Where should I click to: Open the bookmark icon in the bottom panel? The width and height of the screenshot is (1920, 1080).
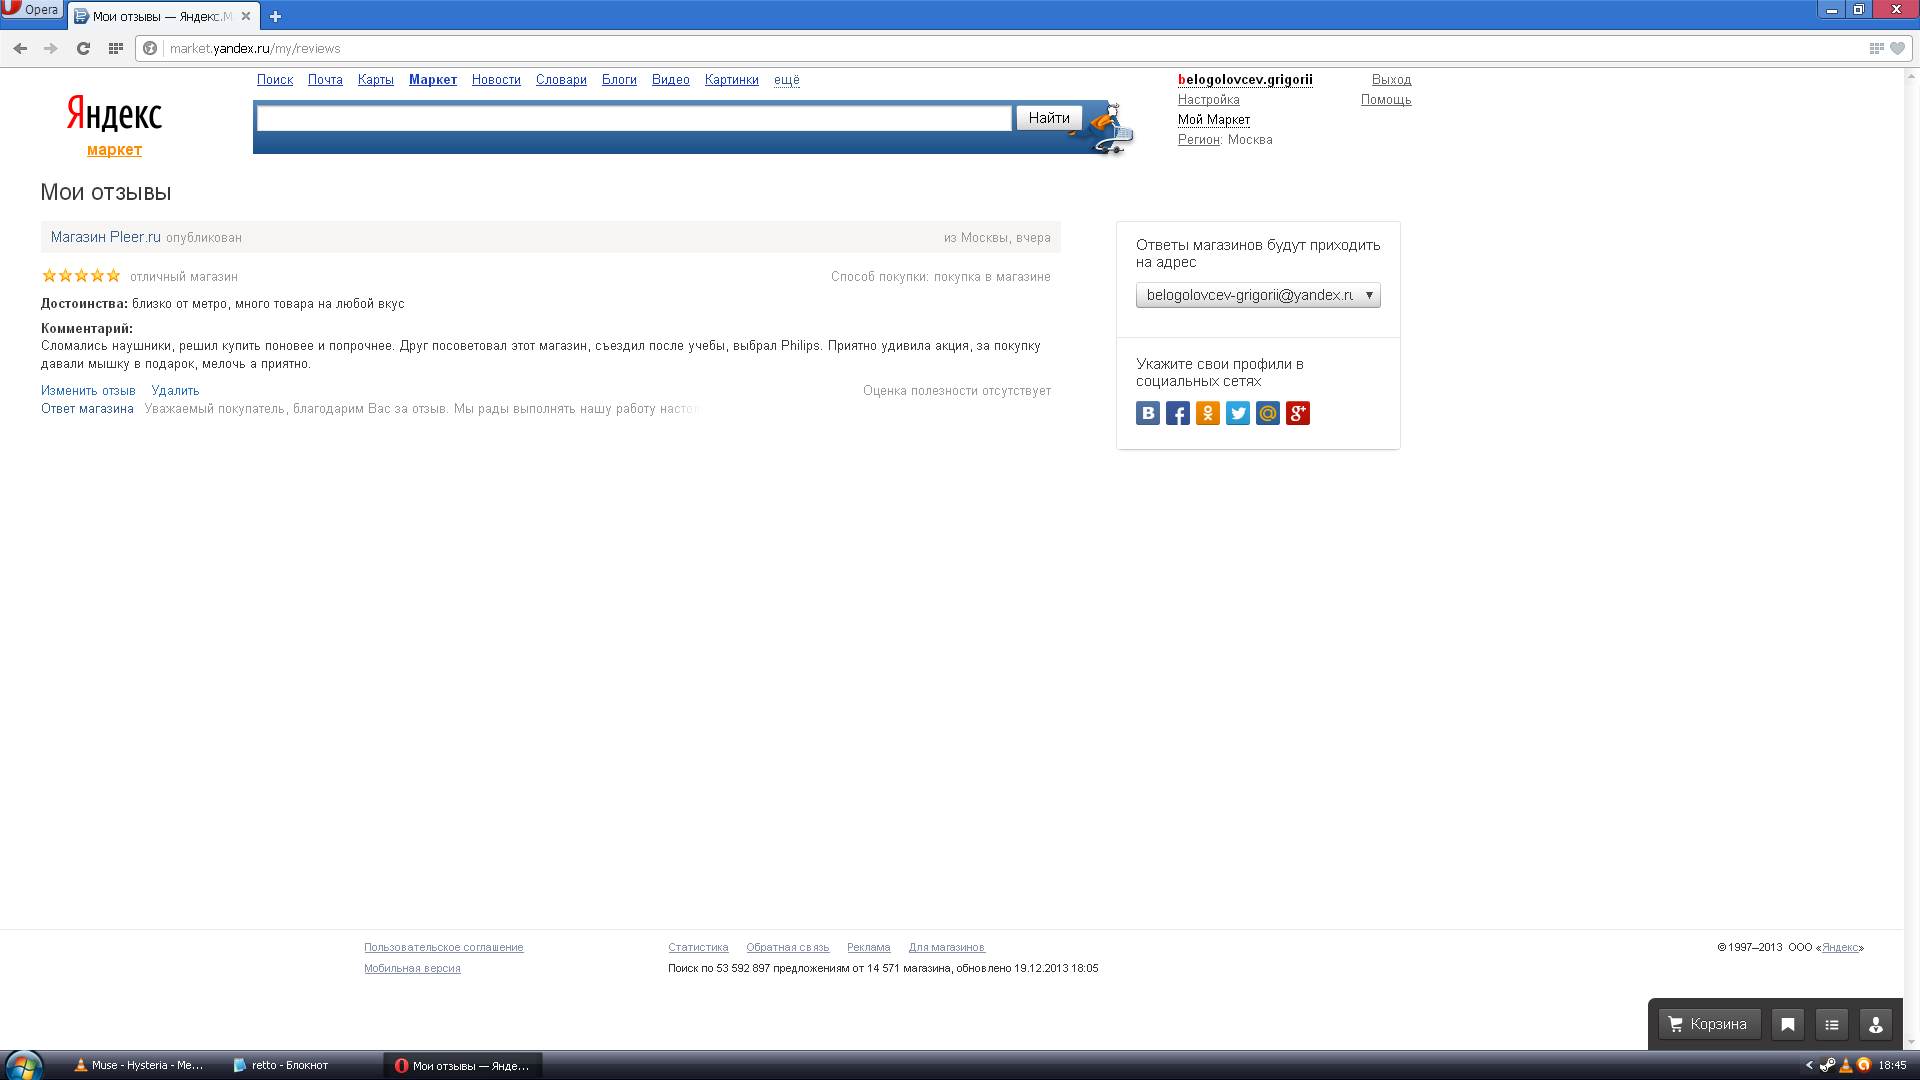(x=1787, y=1024)
